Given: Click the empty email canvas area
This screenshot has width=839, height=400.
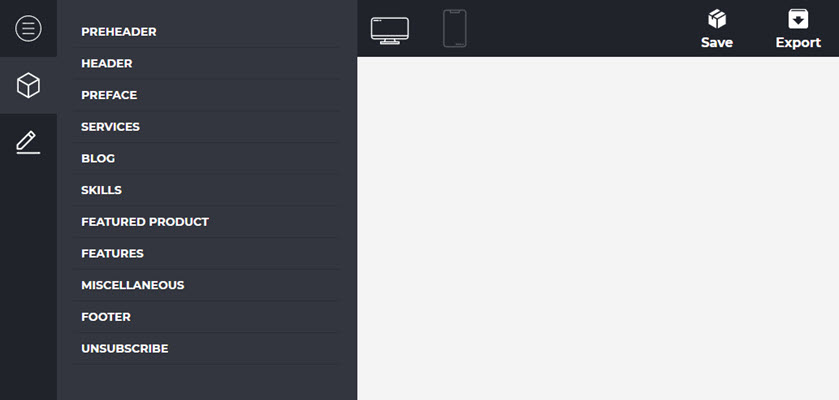Looking at the screenshot, I should click(x=598, y=228).
